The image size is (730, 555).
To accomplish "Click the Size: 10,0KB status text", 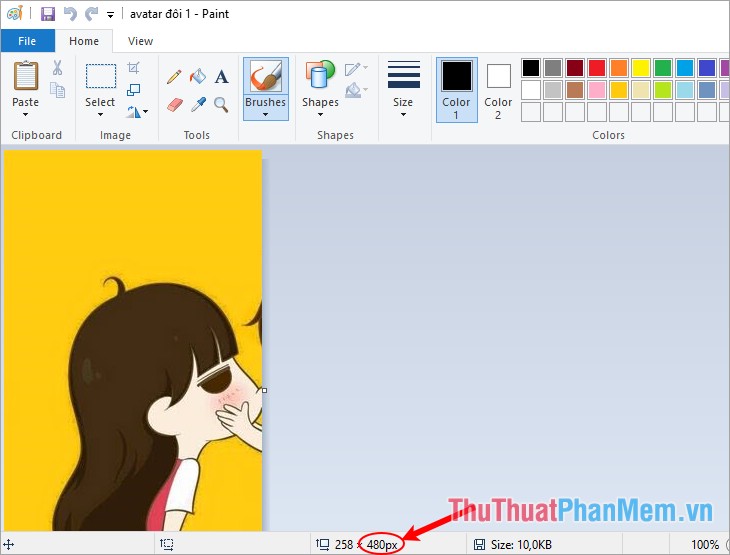I will click(521, 544).
